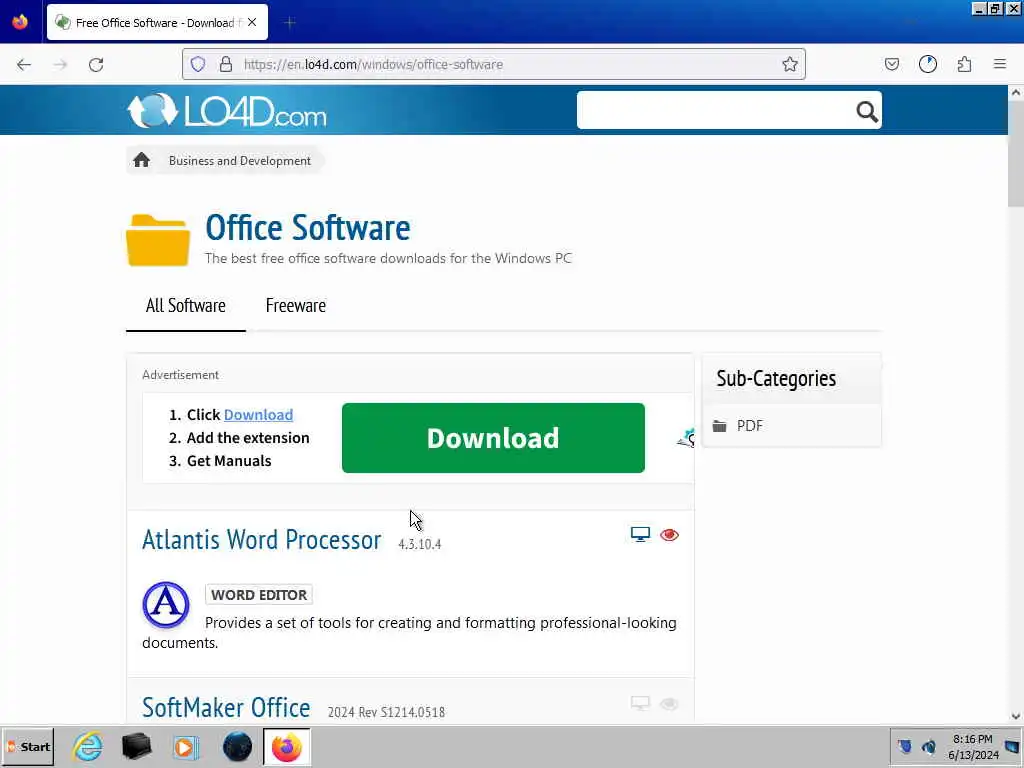This screenshot has height=768, width=1024.
Task: Open a new tab with plus button
Action: [289, 23]
